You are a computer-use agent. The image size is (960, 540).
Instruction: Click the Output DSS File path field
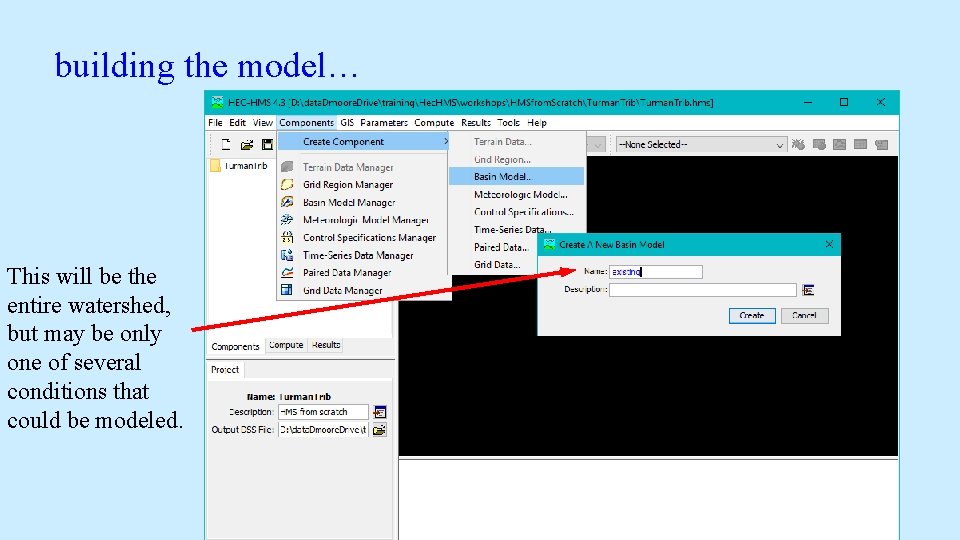(x=323, y=430)
